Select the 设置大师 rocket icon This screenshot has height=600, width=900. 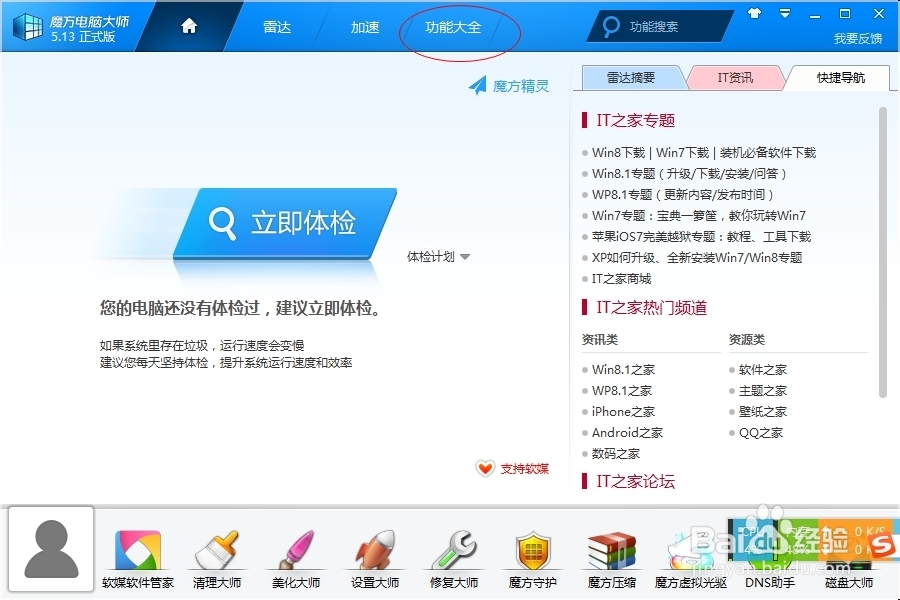(373, 550)
